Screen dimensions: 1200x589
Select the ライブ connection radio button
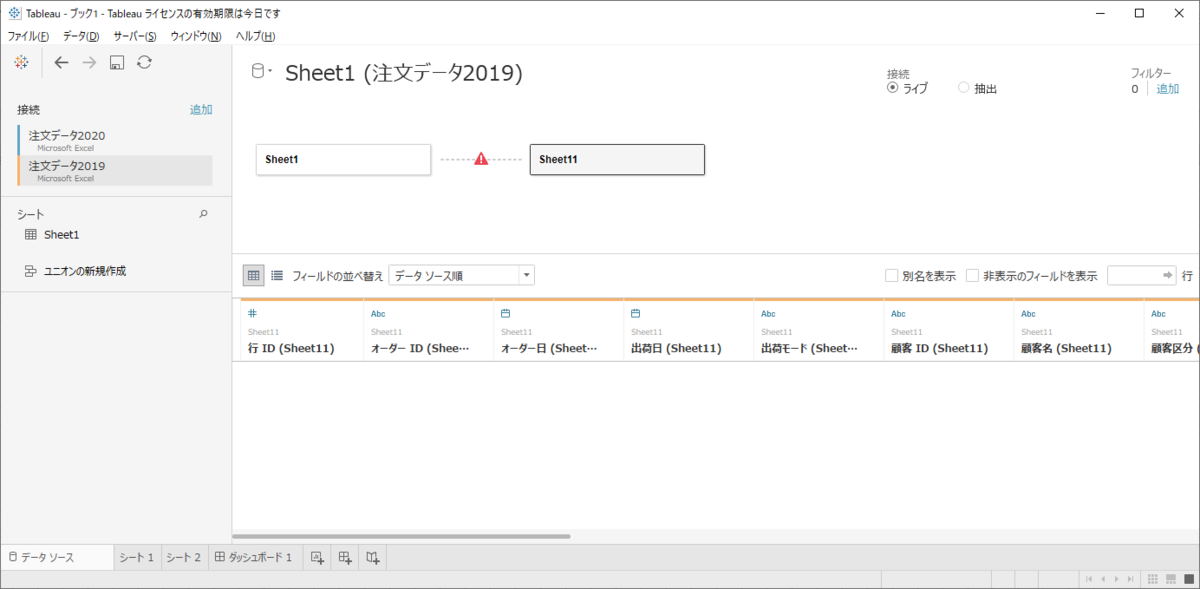point(892,88)
